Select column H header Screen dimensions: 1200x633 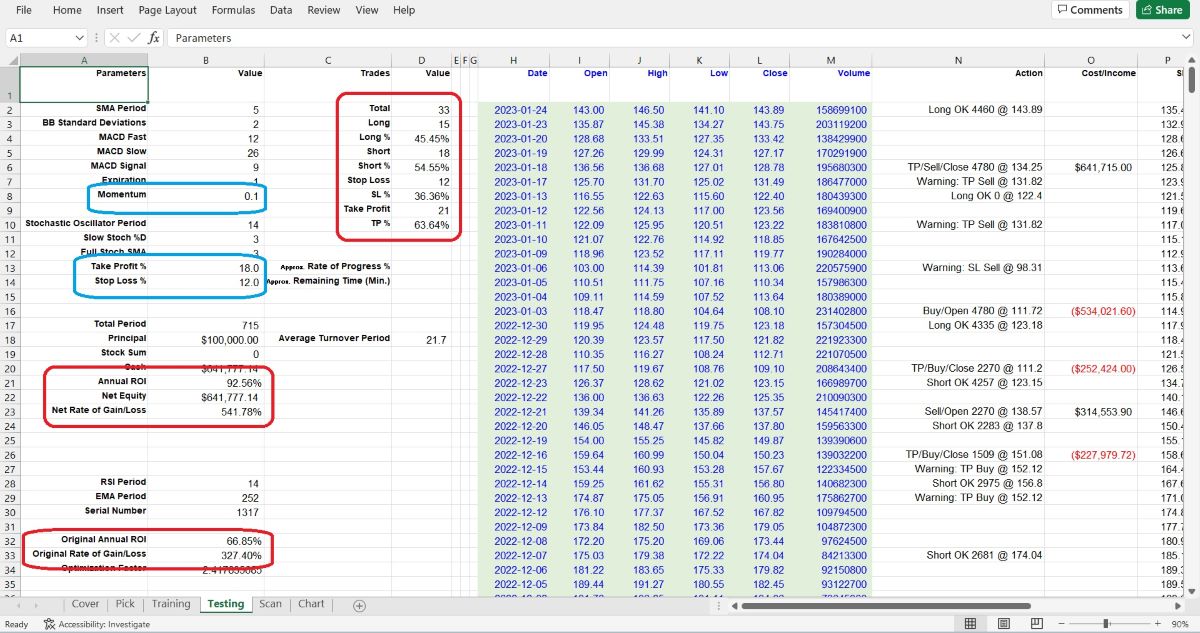pos(513,61)
